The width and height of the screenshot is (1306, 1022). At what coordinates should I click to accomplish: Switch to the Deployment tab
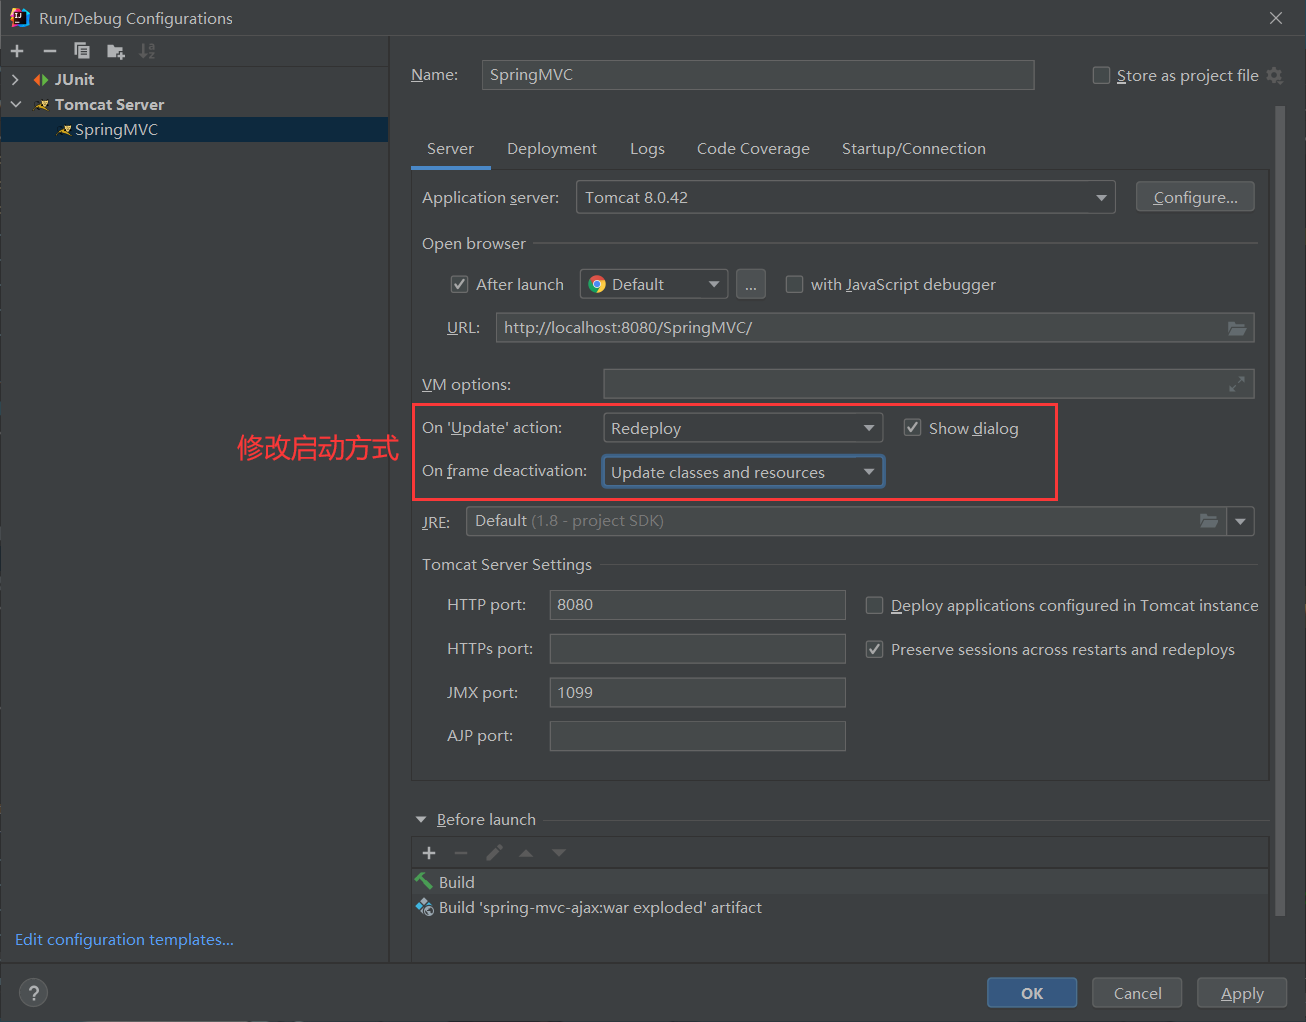(552, 148)
